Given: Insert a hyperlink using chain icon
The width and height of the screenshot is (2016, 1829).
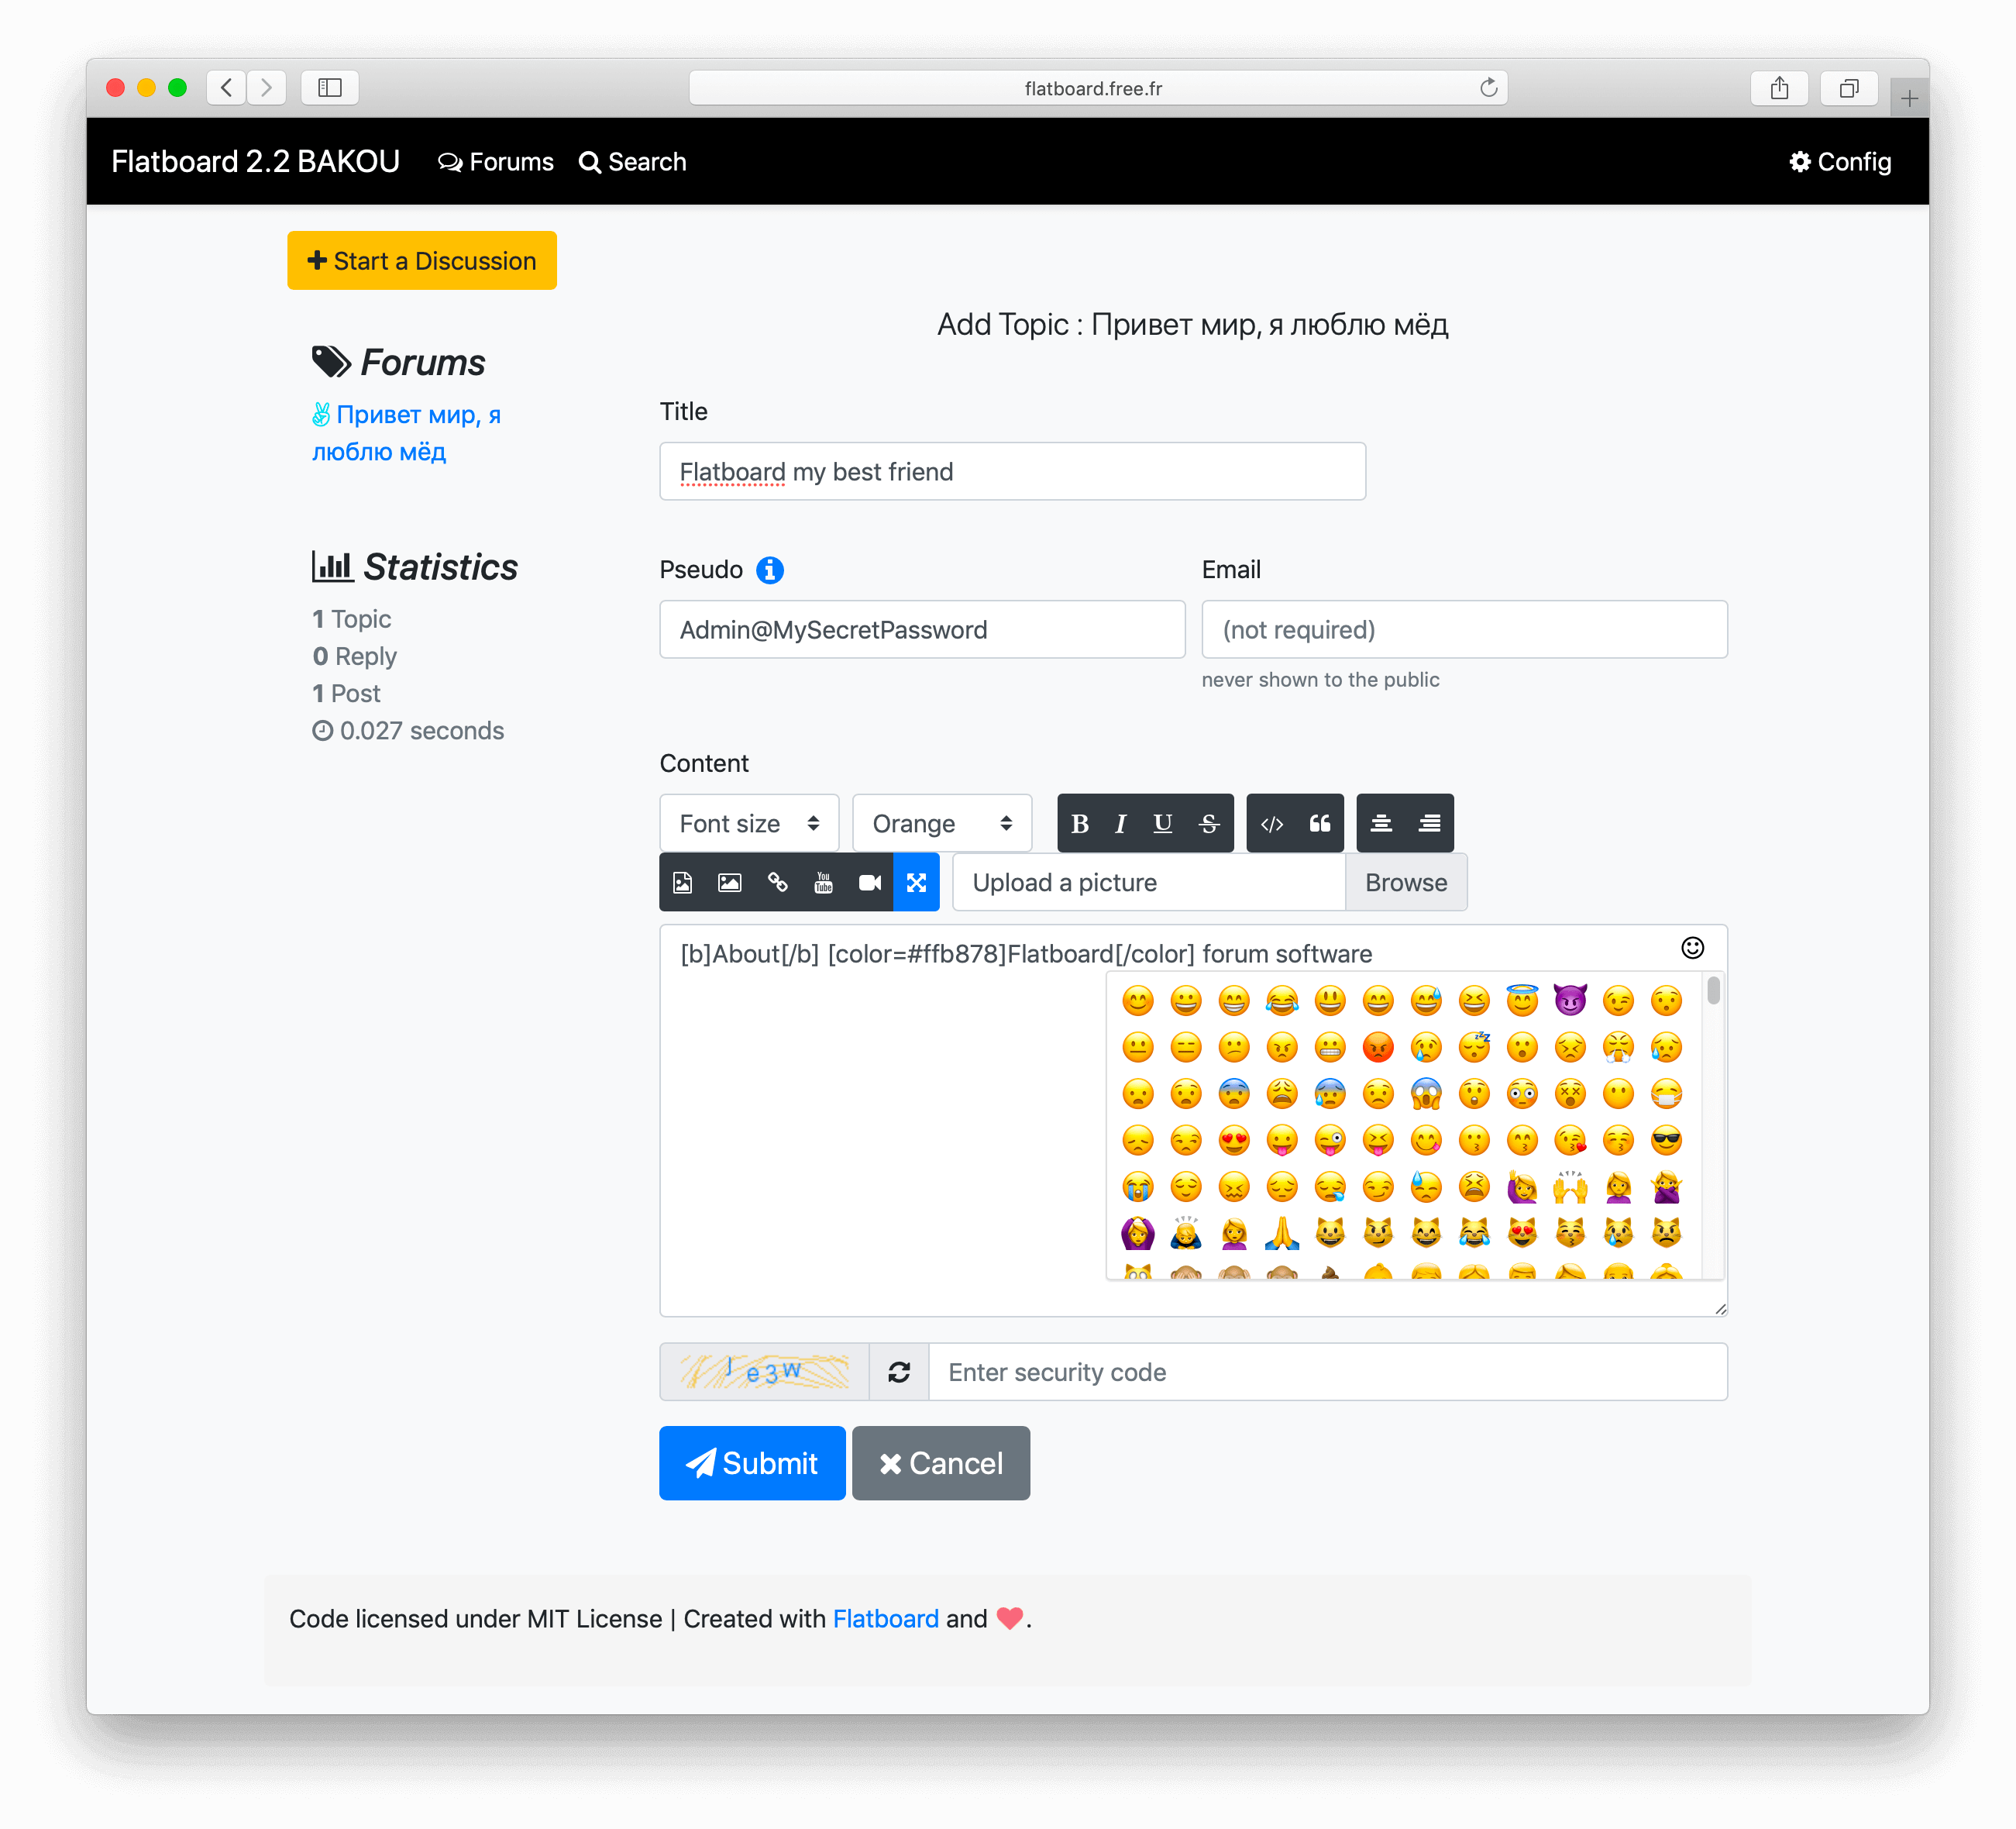Looking at the screenshot, I should tap(777, 882).
